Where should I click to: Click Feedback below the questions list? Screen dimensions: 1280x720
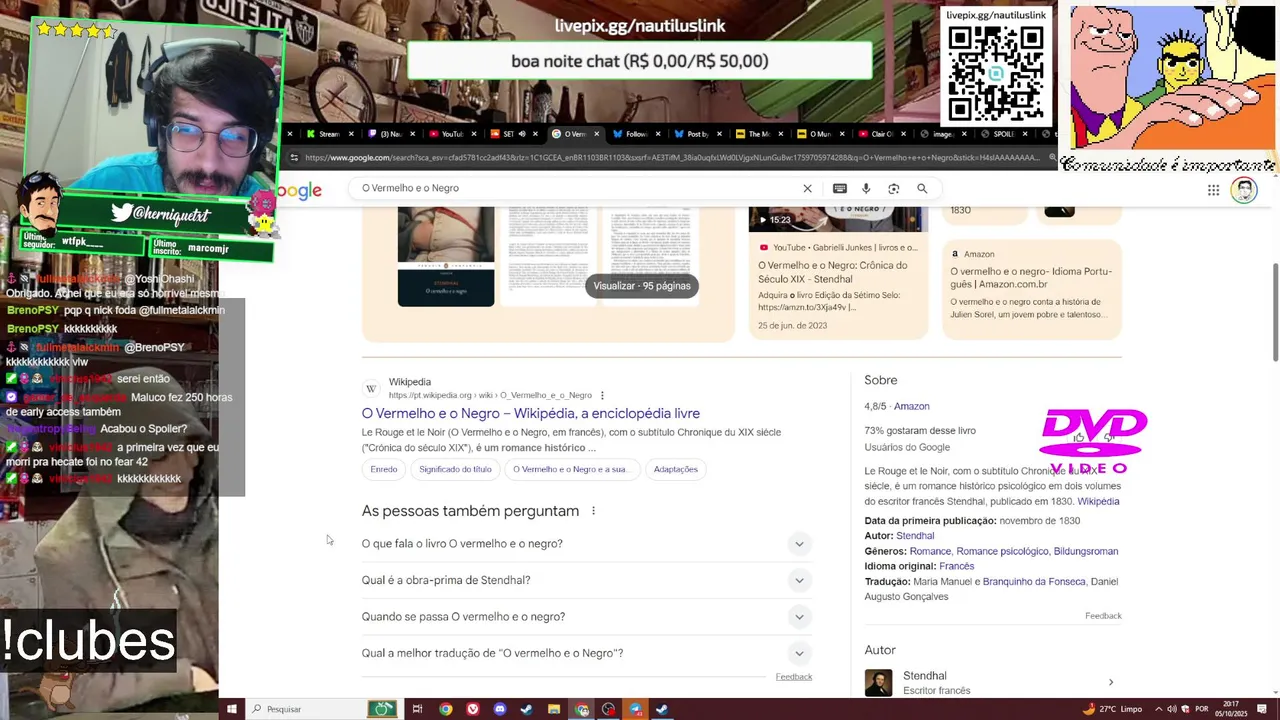(794, 677)
